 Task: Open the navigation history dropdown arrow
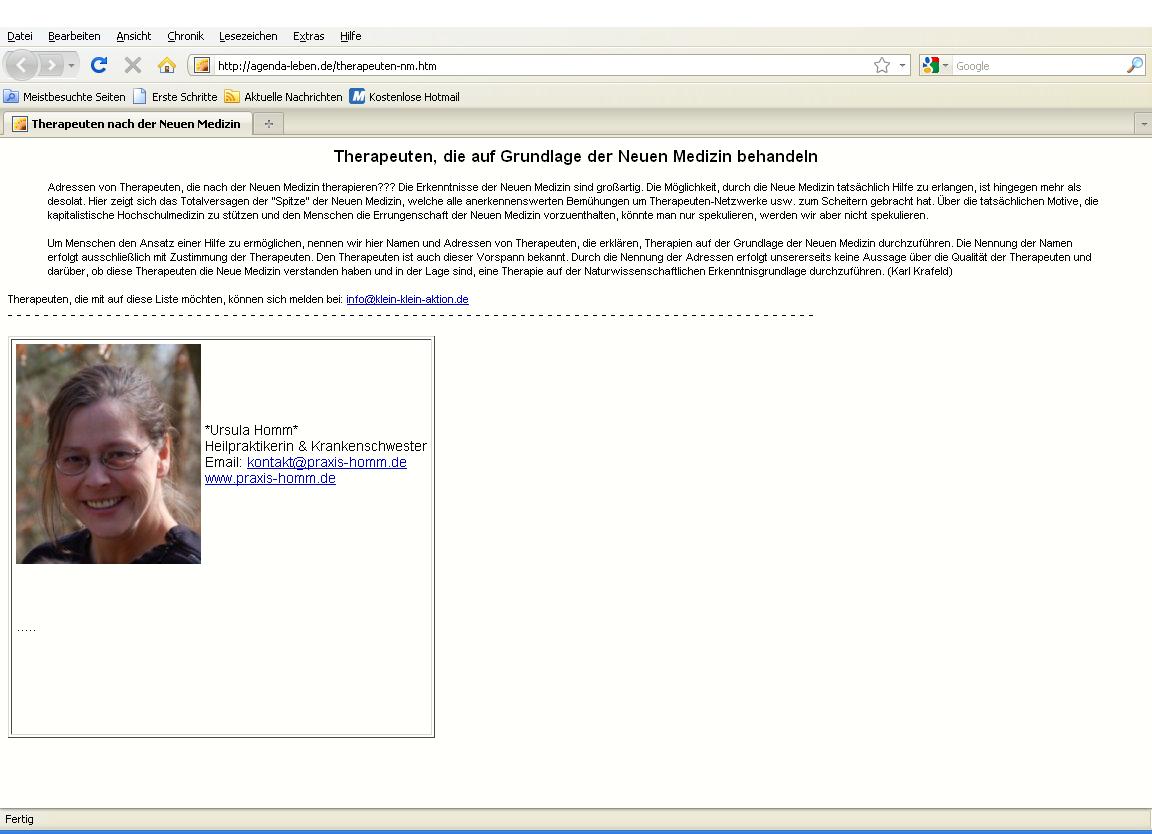click(72, 65)
